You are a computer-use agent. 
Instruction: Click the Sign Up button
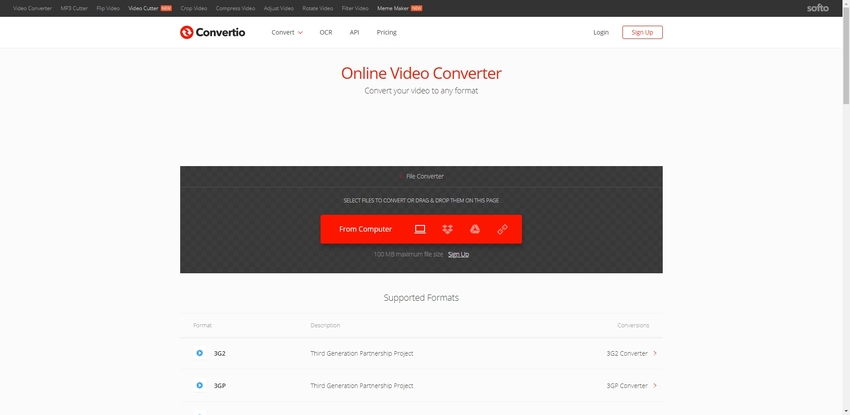click(642, 32)
